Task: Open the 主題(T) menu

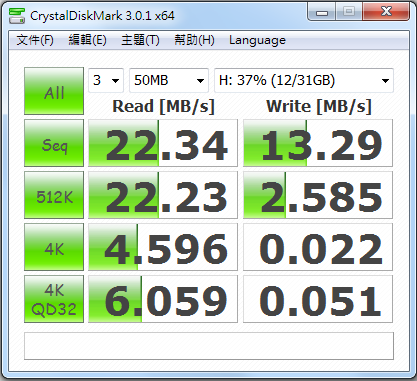Action: pyautogui.click(x=140, y=40)
